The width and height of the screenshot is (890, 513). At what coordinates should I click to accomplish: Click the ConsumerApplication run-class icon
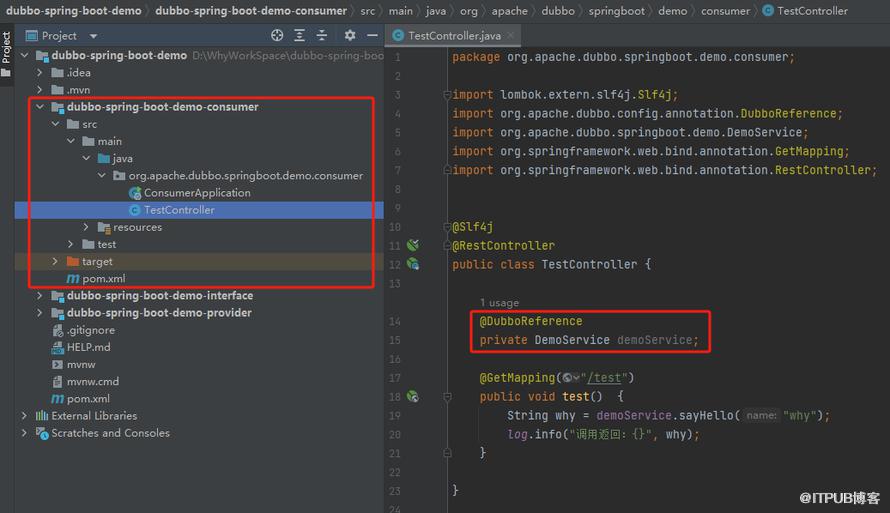coord(135,194)
